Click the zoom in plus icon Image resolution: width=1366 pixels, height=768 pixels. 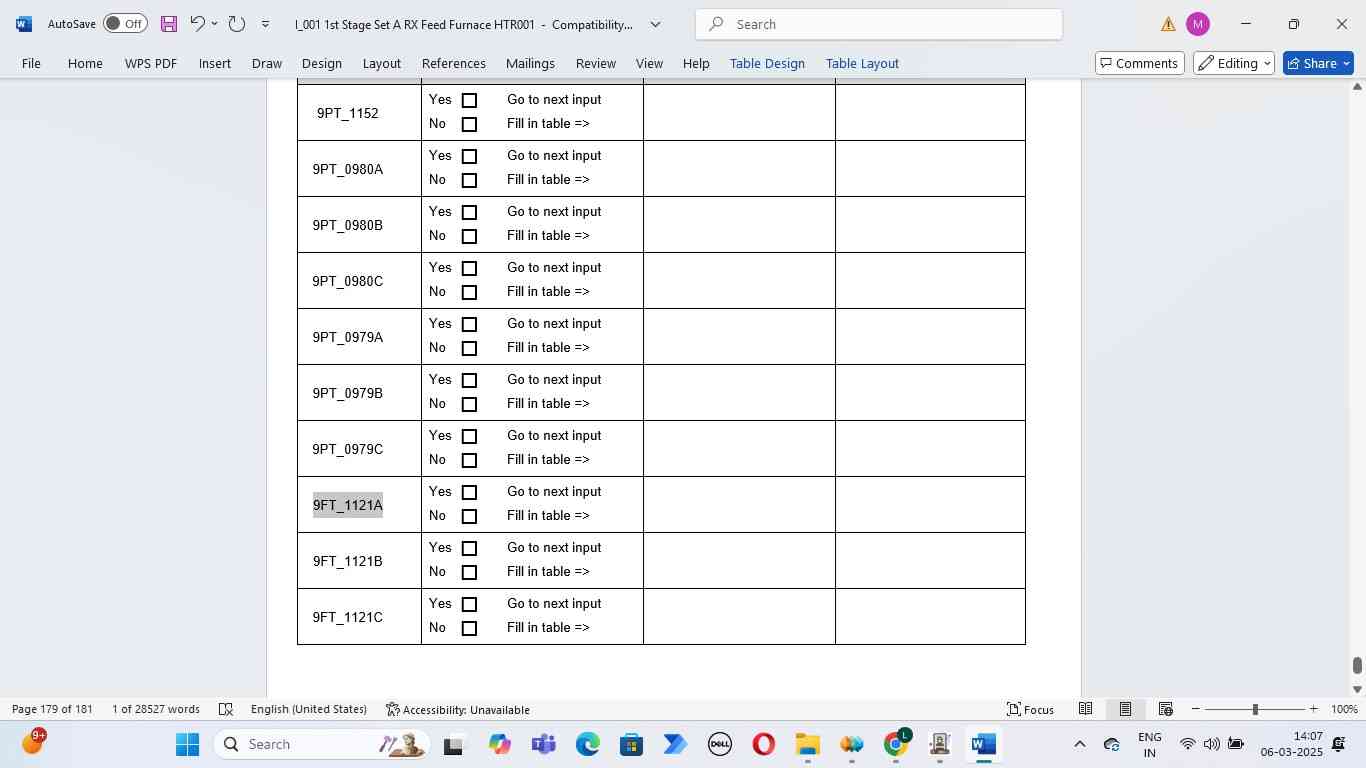[1313, 709]
